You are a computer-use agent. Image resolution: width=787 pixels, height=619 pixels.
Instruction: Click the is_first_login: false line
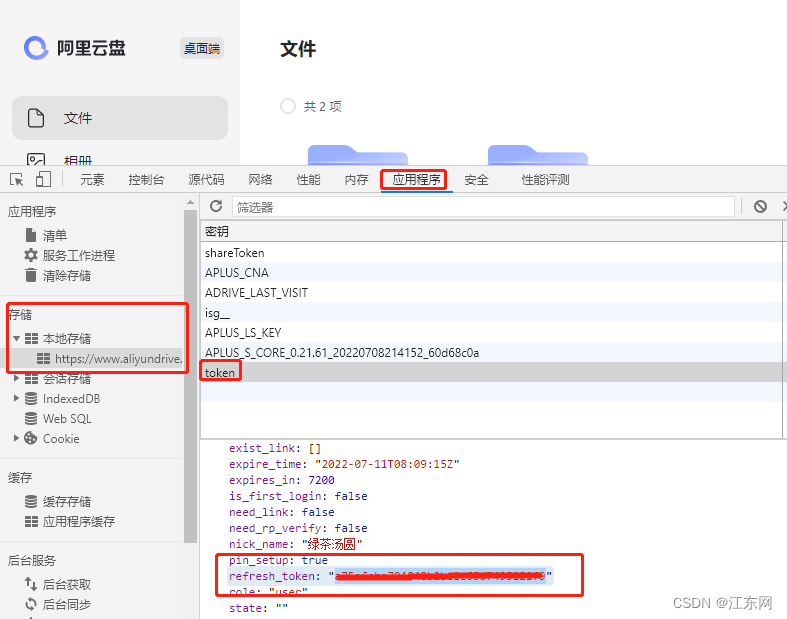tap(298, 496)
